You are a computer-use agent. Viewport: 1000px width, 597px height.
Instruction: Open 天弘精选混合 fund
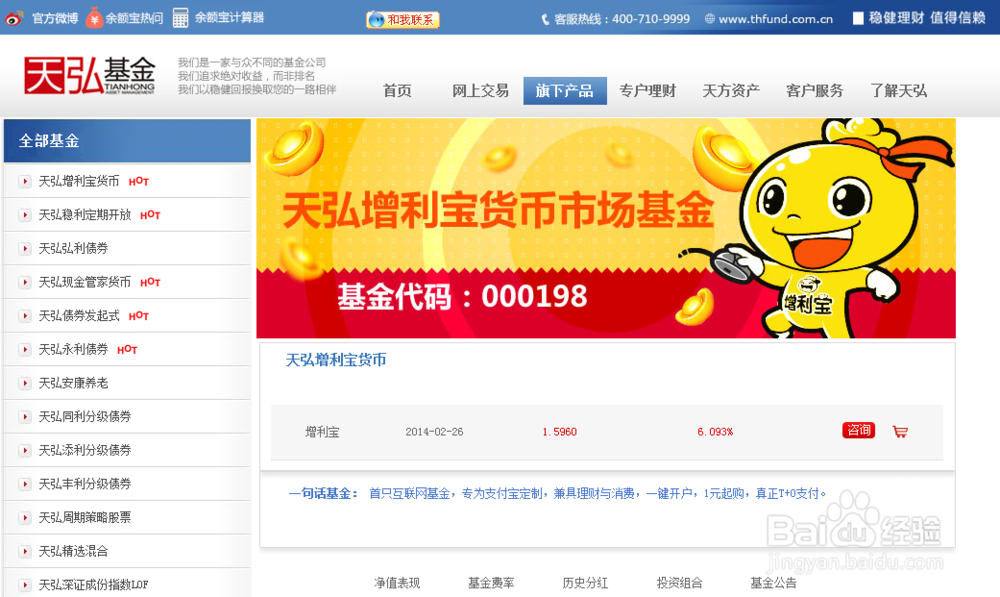pos(73,551)
